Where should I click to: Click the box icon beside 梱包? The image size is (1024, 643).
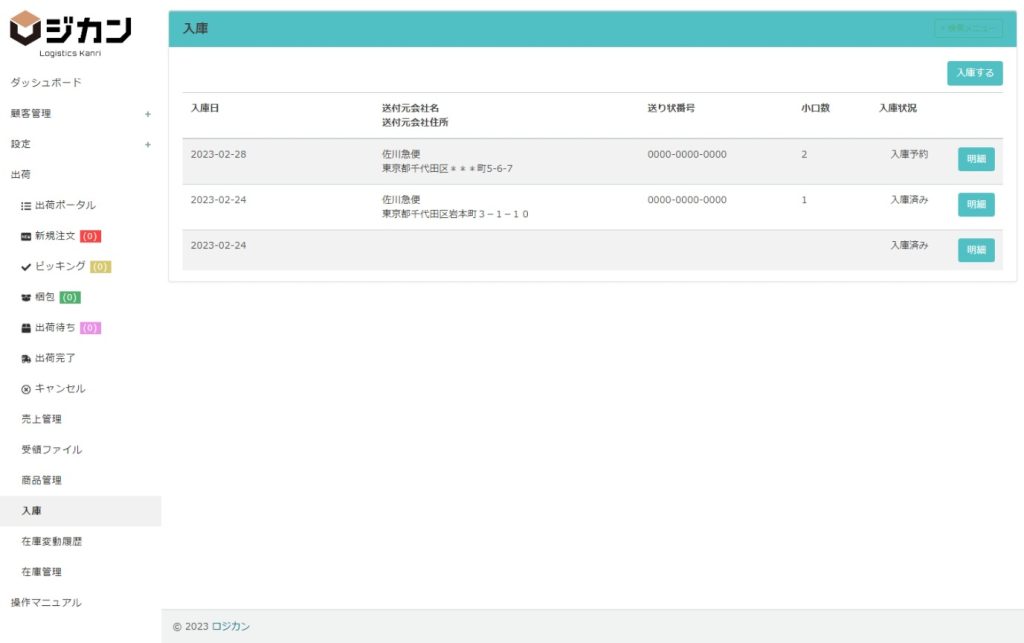pos(26,298)
